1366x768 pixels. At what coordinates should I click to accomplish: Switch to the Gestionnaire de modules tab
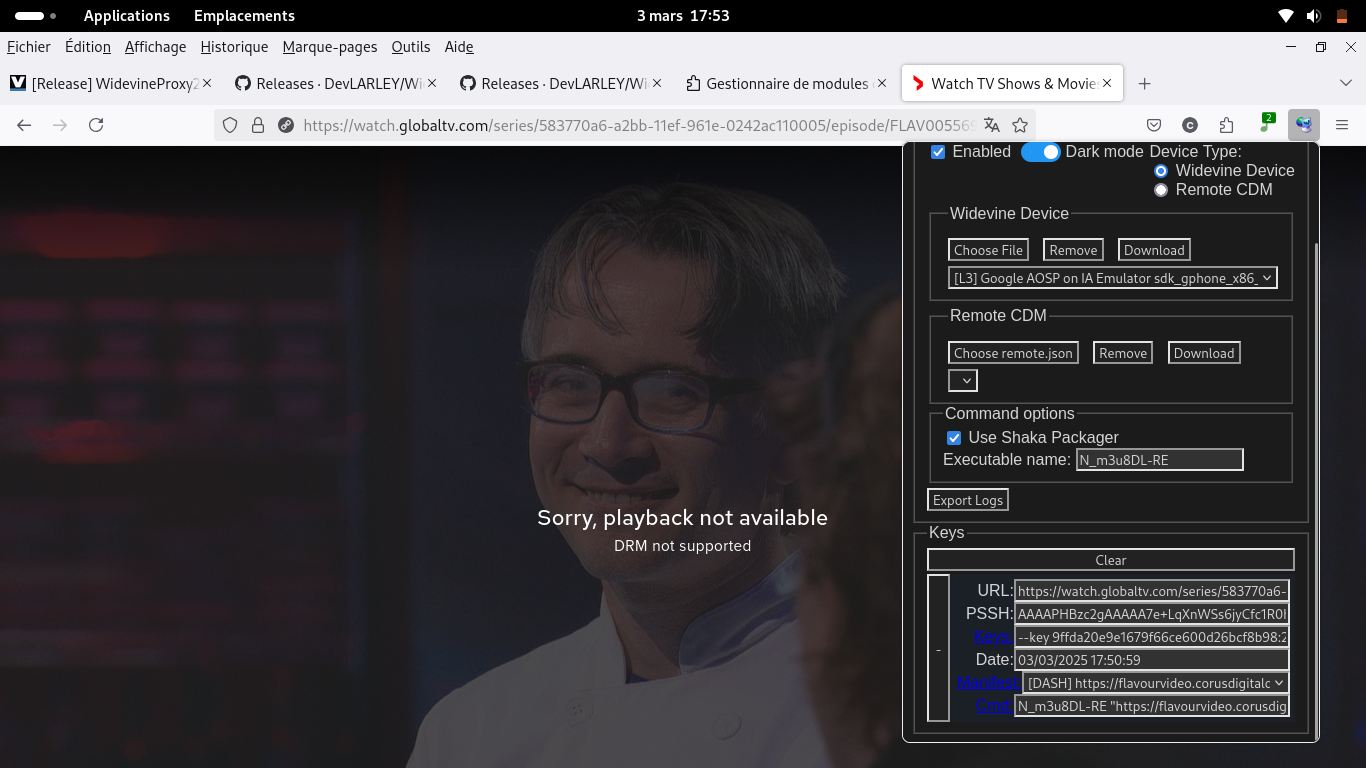pos(786,84)
